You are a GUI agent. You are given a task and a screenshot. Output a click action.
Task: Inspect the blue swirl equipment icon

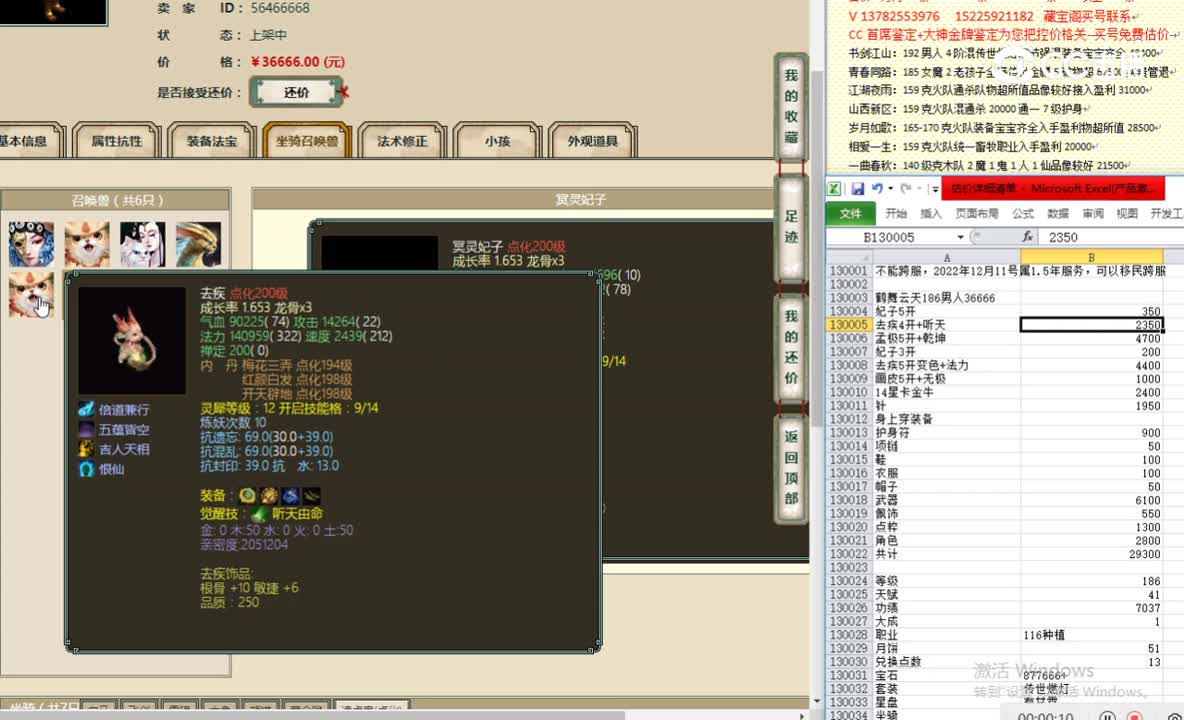point(291,495)
